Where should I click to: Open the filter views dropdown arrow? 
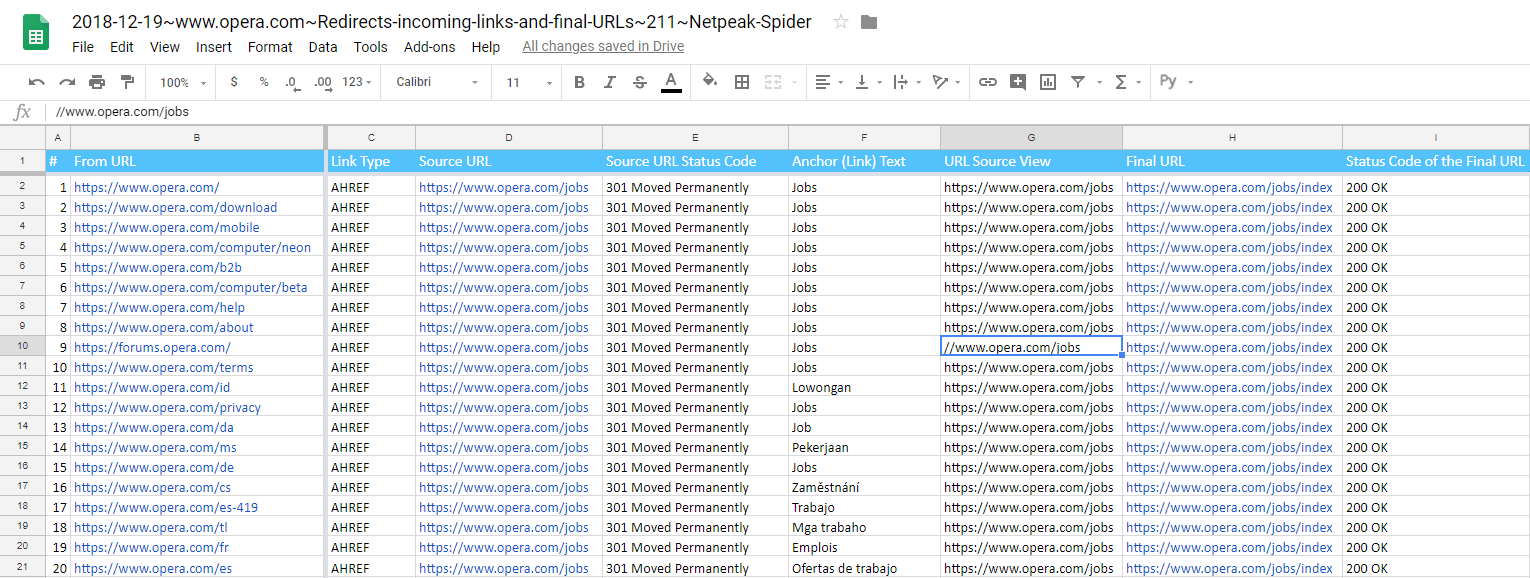[x=1100, y=82]
